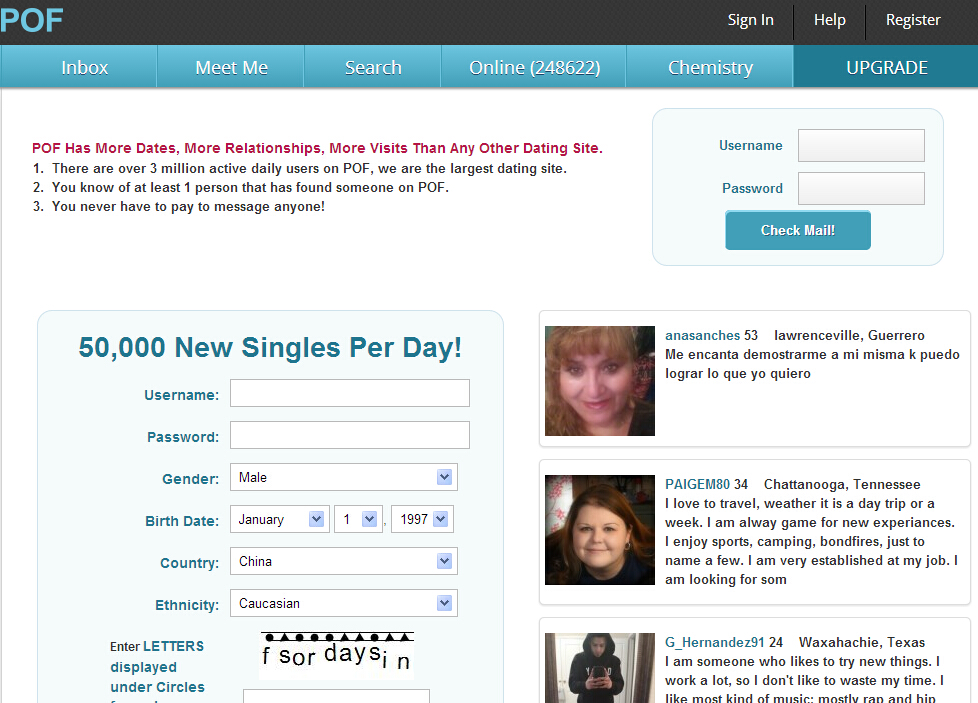Click text 'You never have to pay to message anyone!'
The width and height of the screenshot is (978, 703).
[188, 206]
